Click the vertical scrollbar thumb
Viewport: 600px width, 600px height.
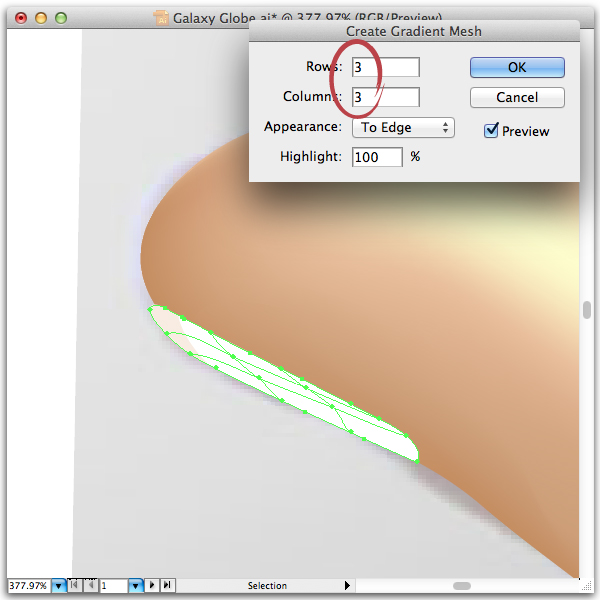[x=587, y=310]
